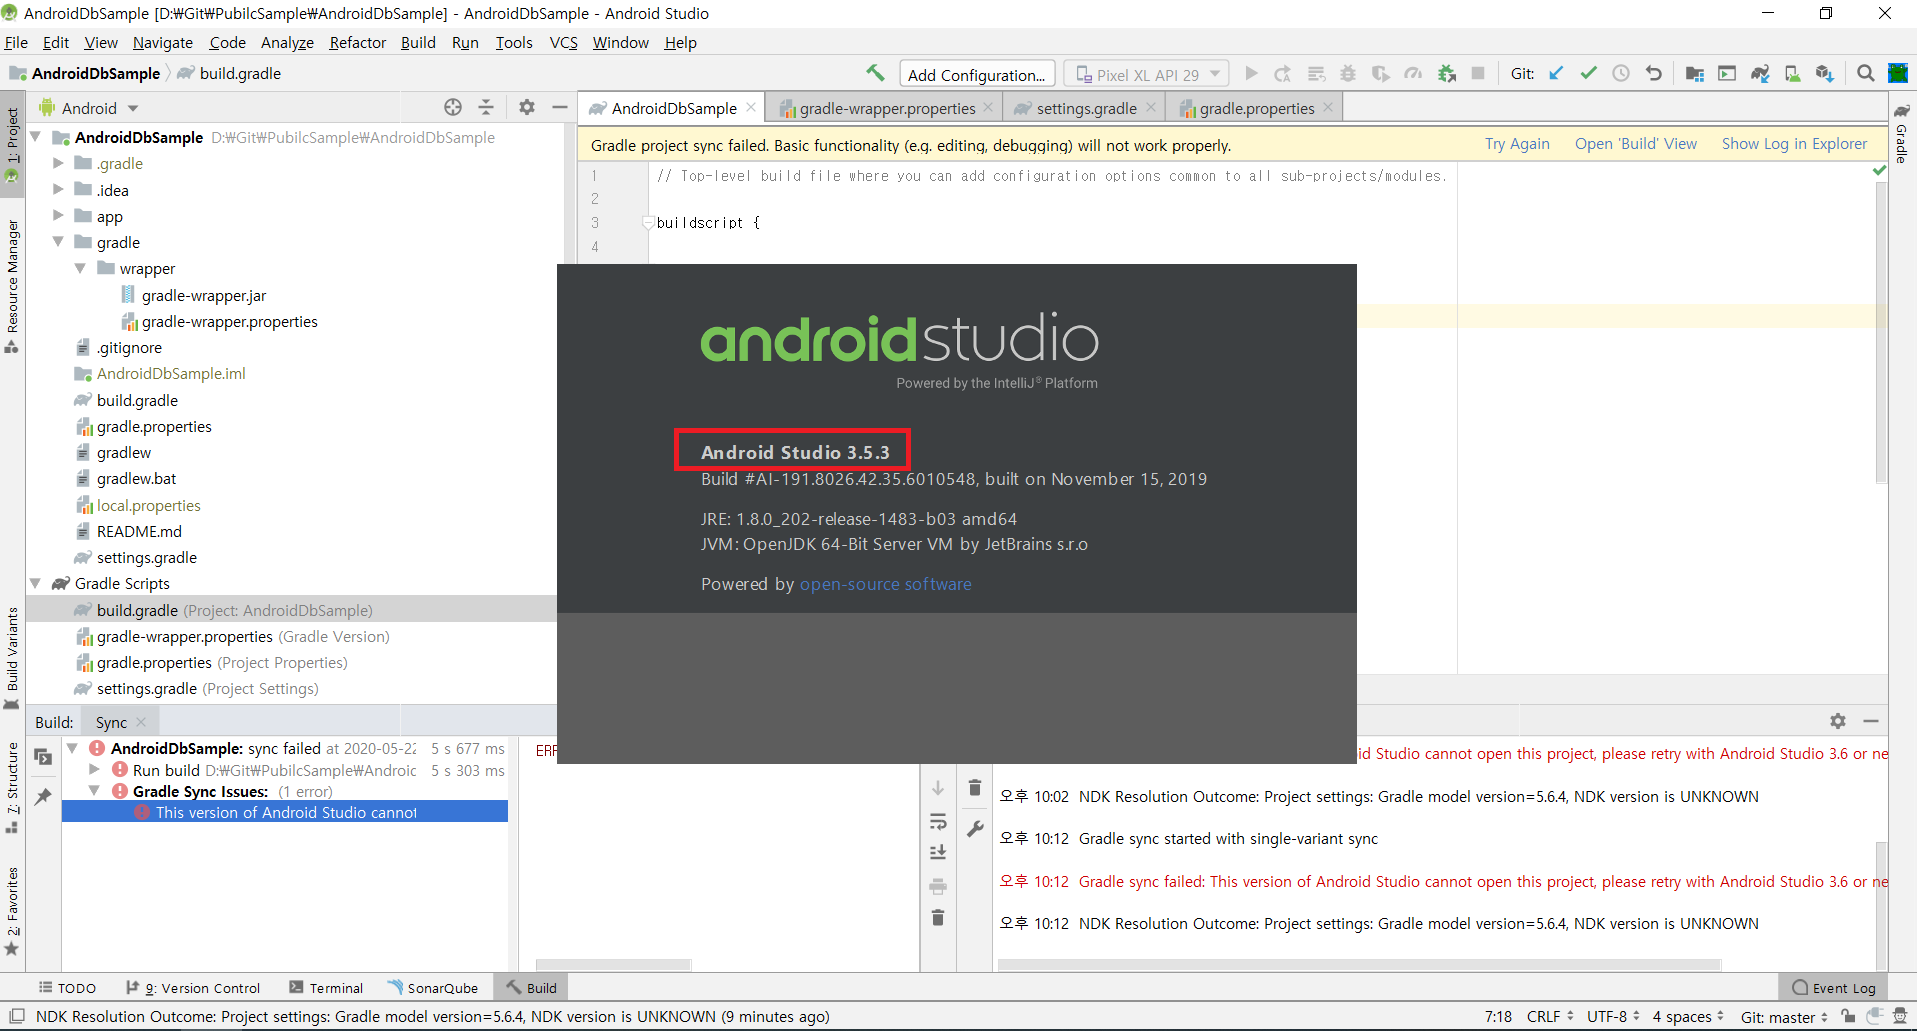This screenshot has width=1917, height=1031.
Task: Click the Git Show History clock icon
Action: [x=1621, y=74]
